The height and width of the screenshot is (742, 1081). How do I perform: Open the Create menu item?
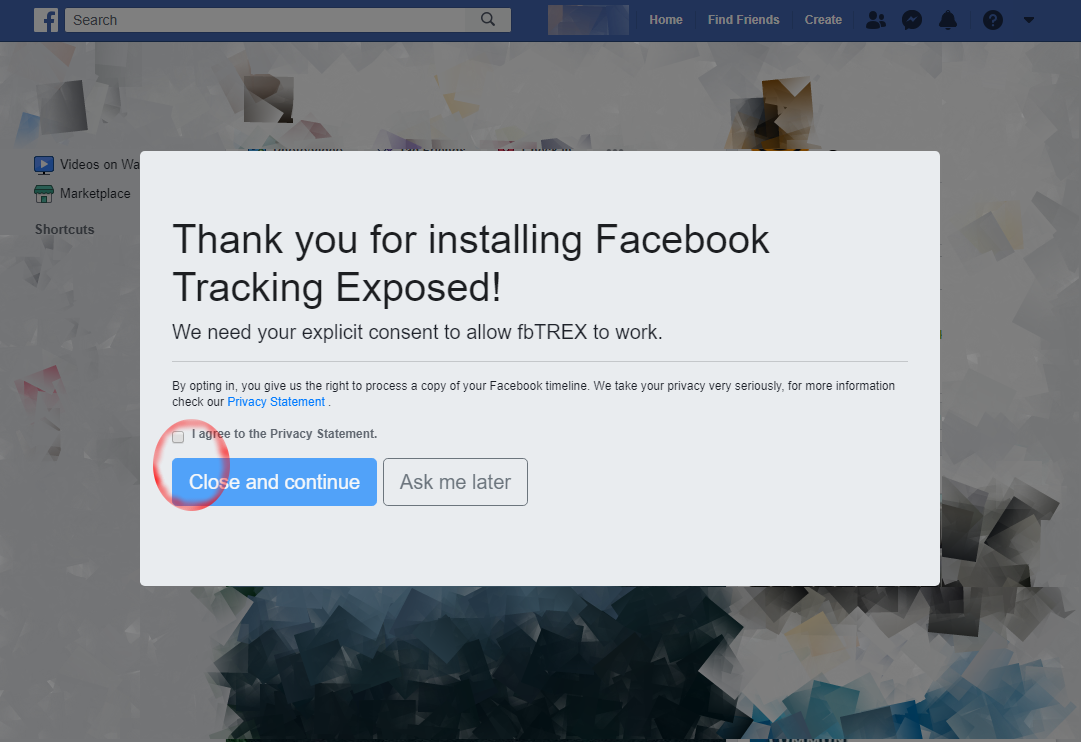pyautogui.click(x=823, y=20)
